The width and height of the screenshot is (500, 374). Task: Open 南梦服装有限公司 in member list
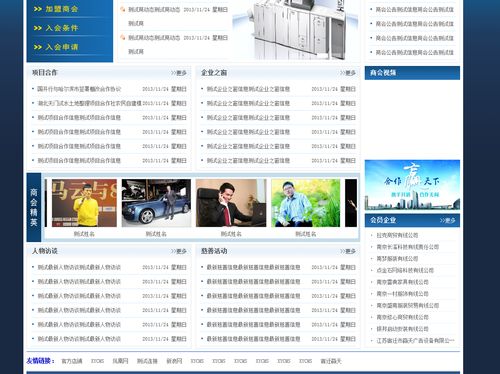397,259
